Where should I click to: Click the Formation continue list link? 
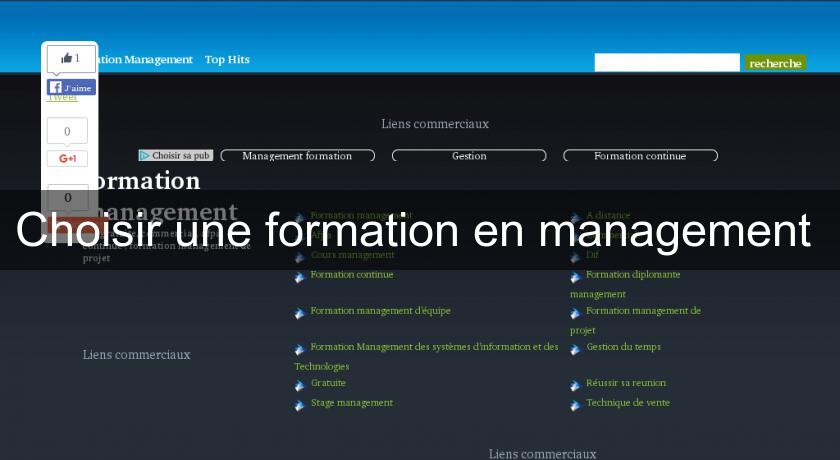pos(352,275)
